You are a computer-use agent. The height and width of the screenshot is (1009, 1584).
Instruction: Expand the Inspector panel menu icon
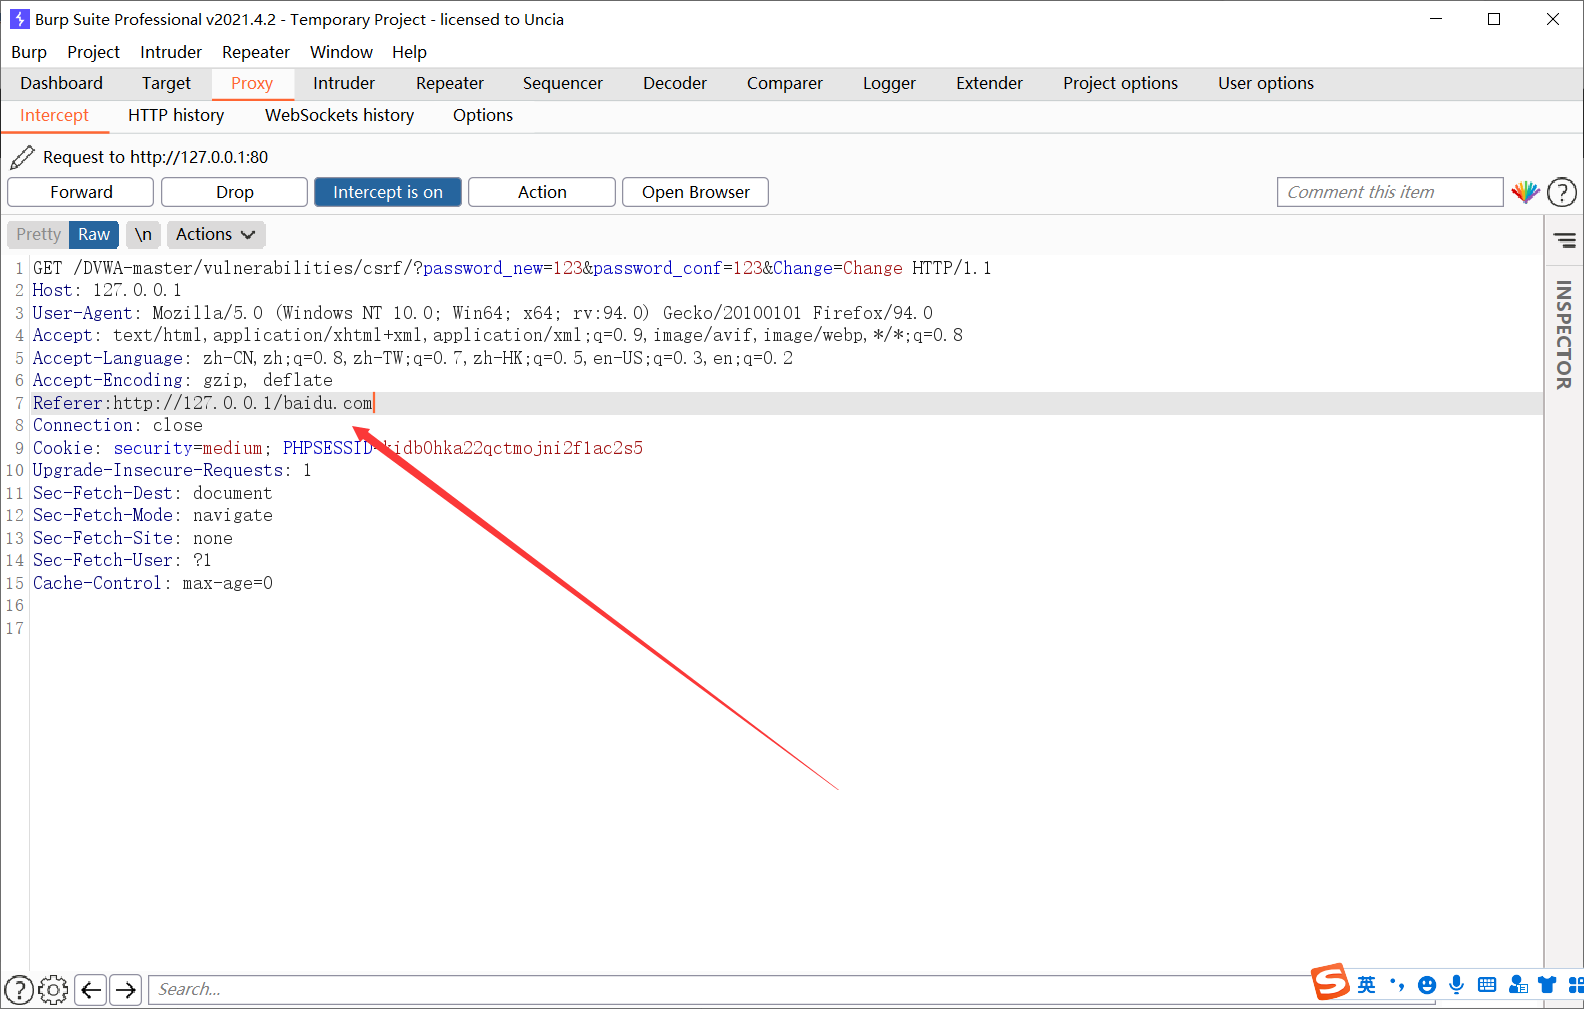tap(1565, 240)
